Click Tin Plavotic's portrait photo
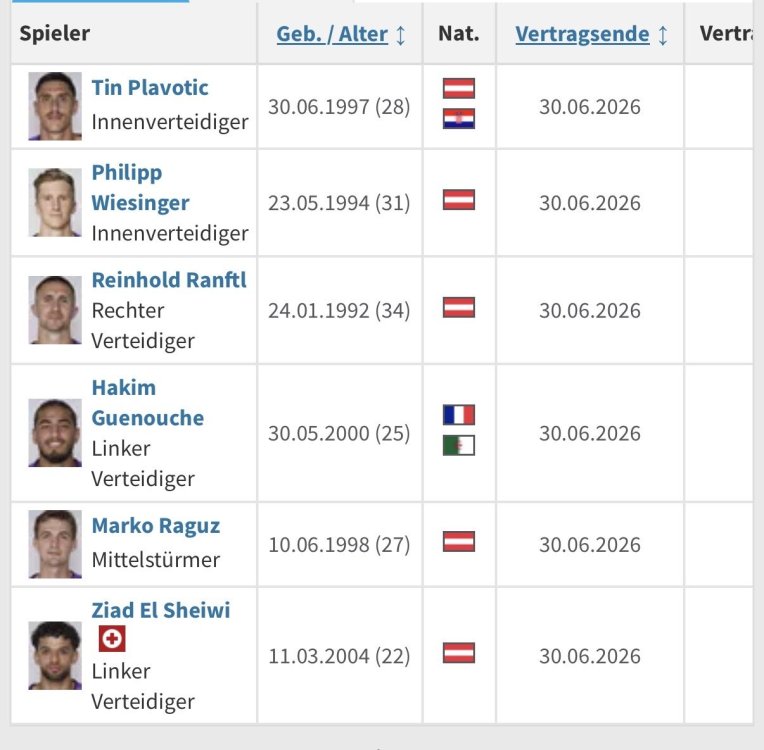 coord(55,105)
